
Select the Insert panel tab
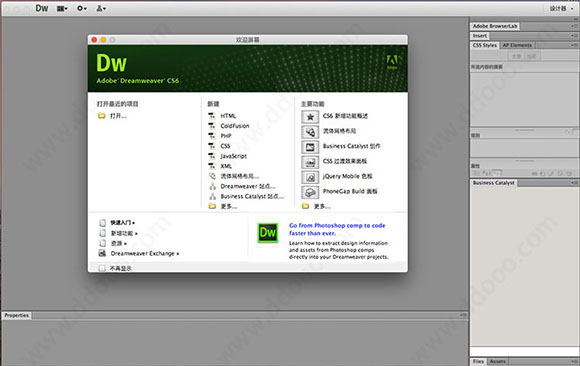pos(480,36)
